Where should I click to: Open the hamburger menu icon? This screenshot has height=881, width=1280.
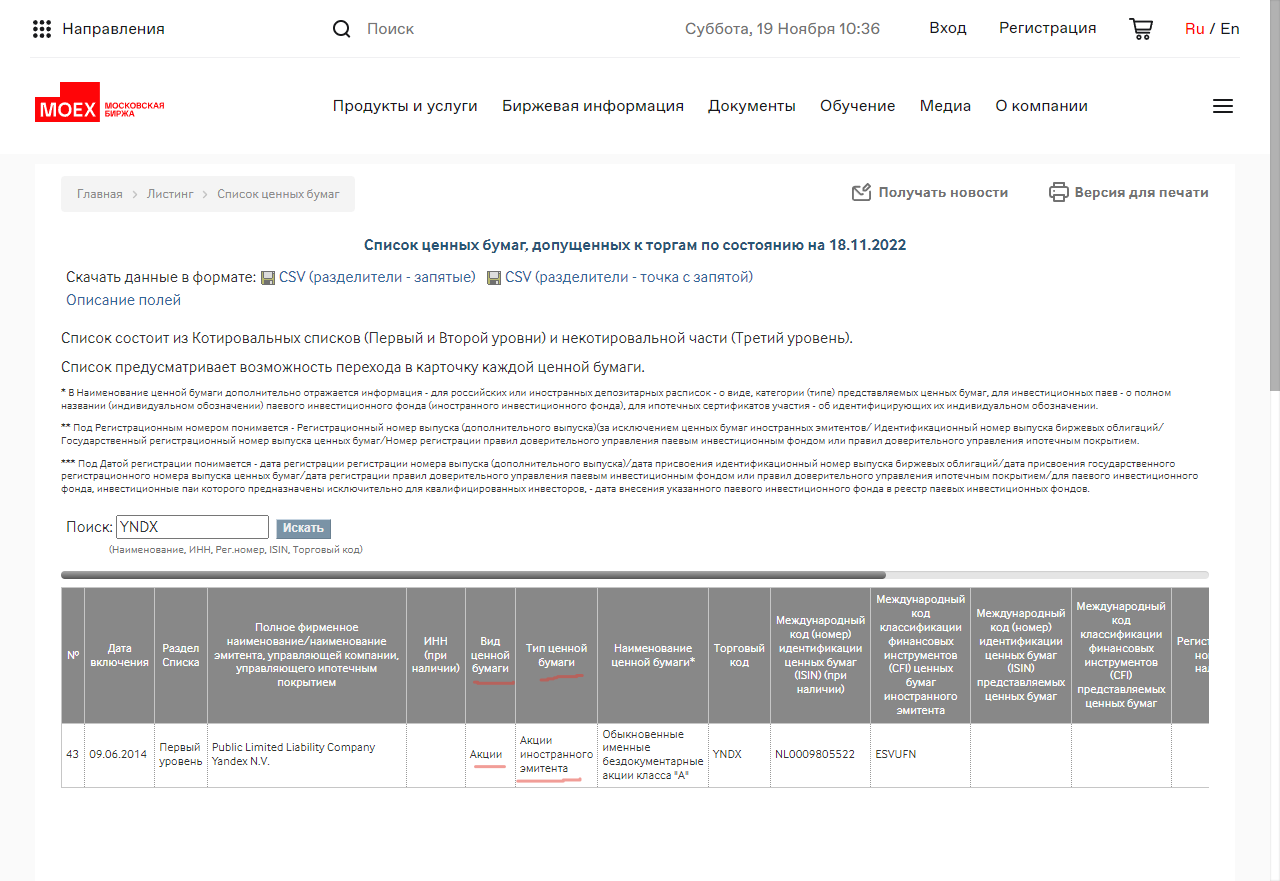coord(1222,106)
